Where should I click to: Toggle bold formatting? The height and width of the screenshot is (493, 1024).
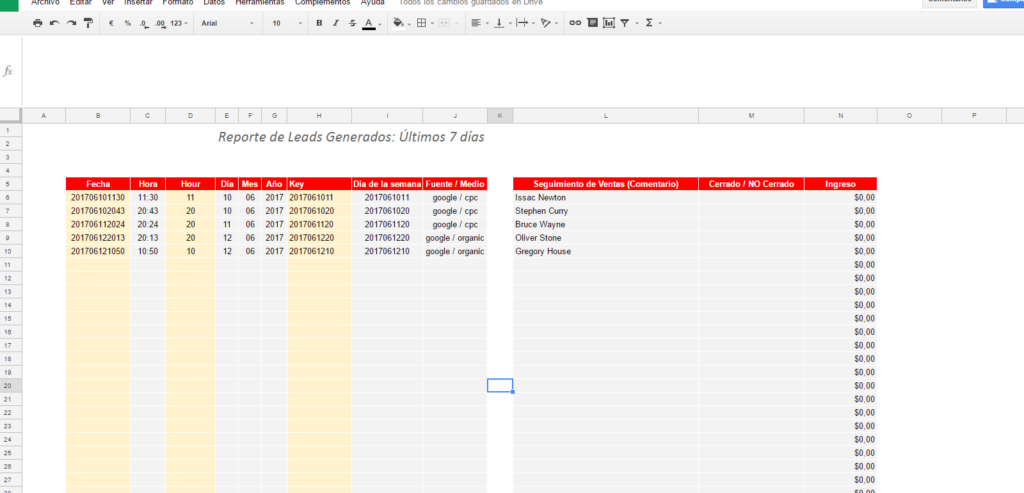click(x=319, y=23)
